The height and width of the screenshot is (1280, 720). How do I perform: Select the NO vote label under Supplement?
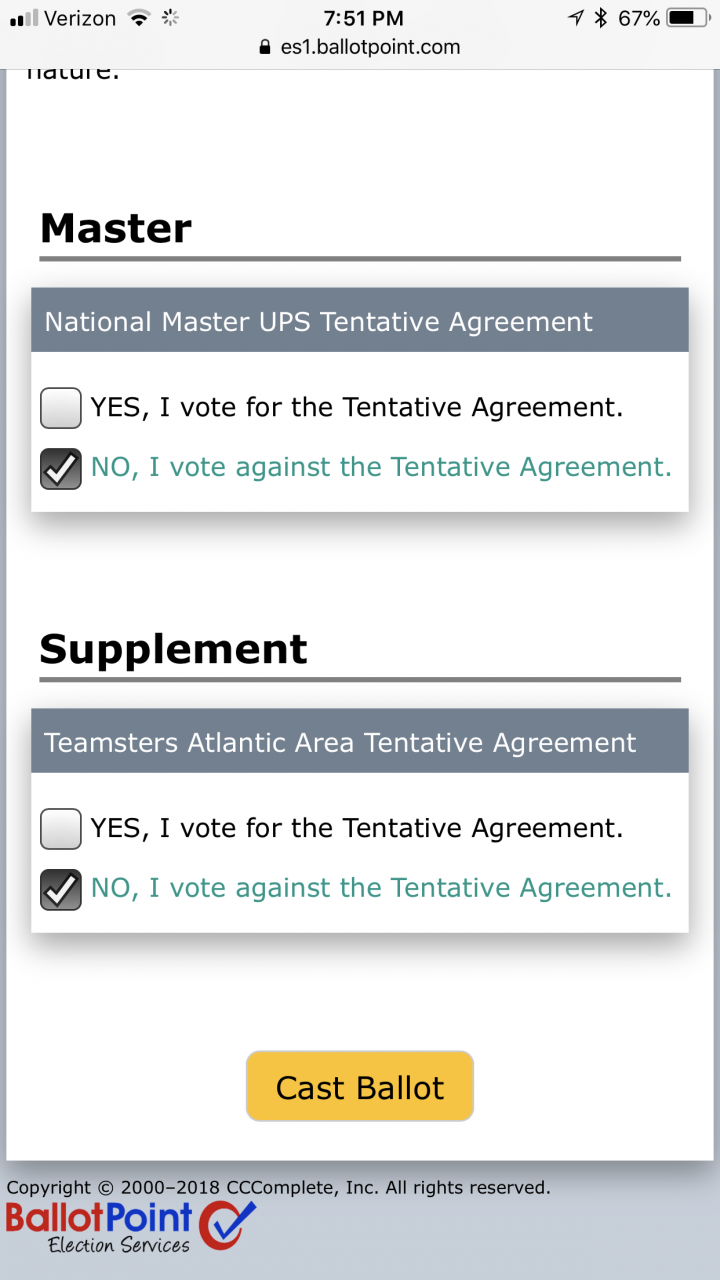[x=381, y=888]
